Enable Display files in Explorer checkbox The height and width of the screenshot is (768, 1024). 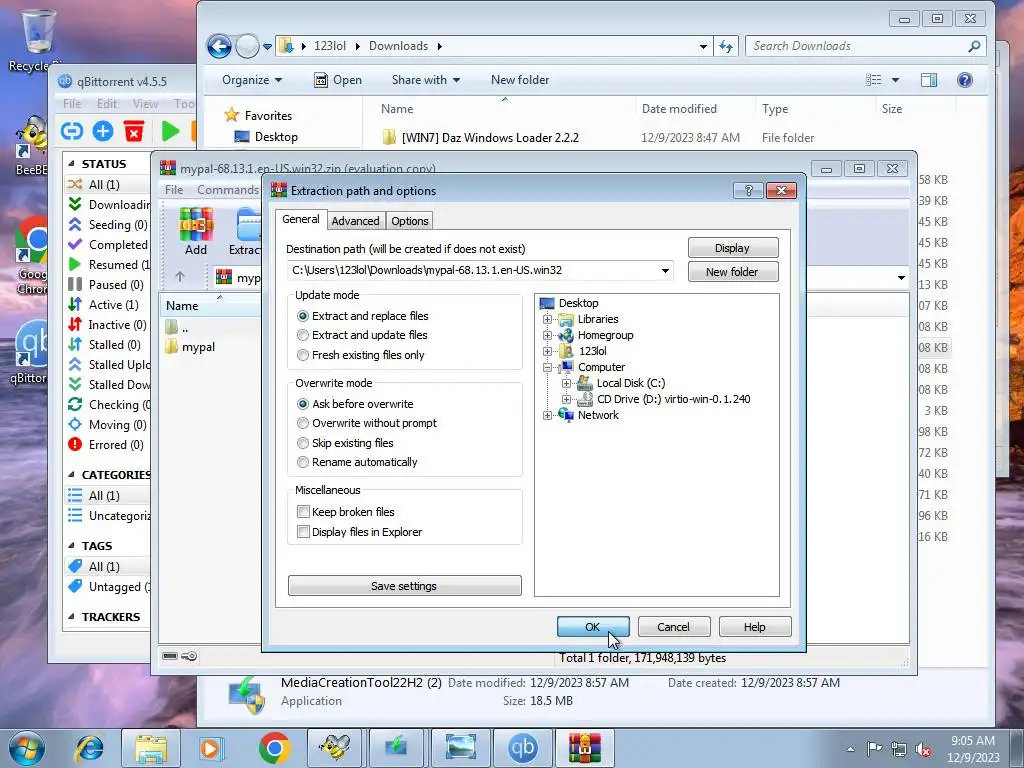303,532
